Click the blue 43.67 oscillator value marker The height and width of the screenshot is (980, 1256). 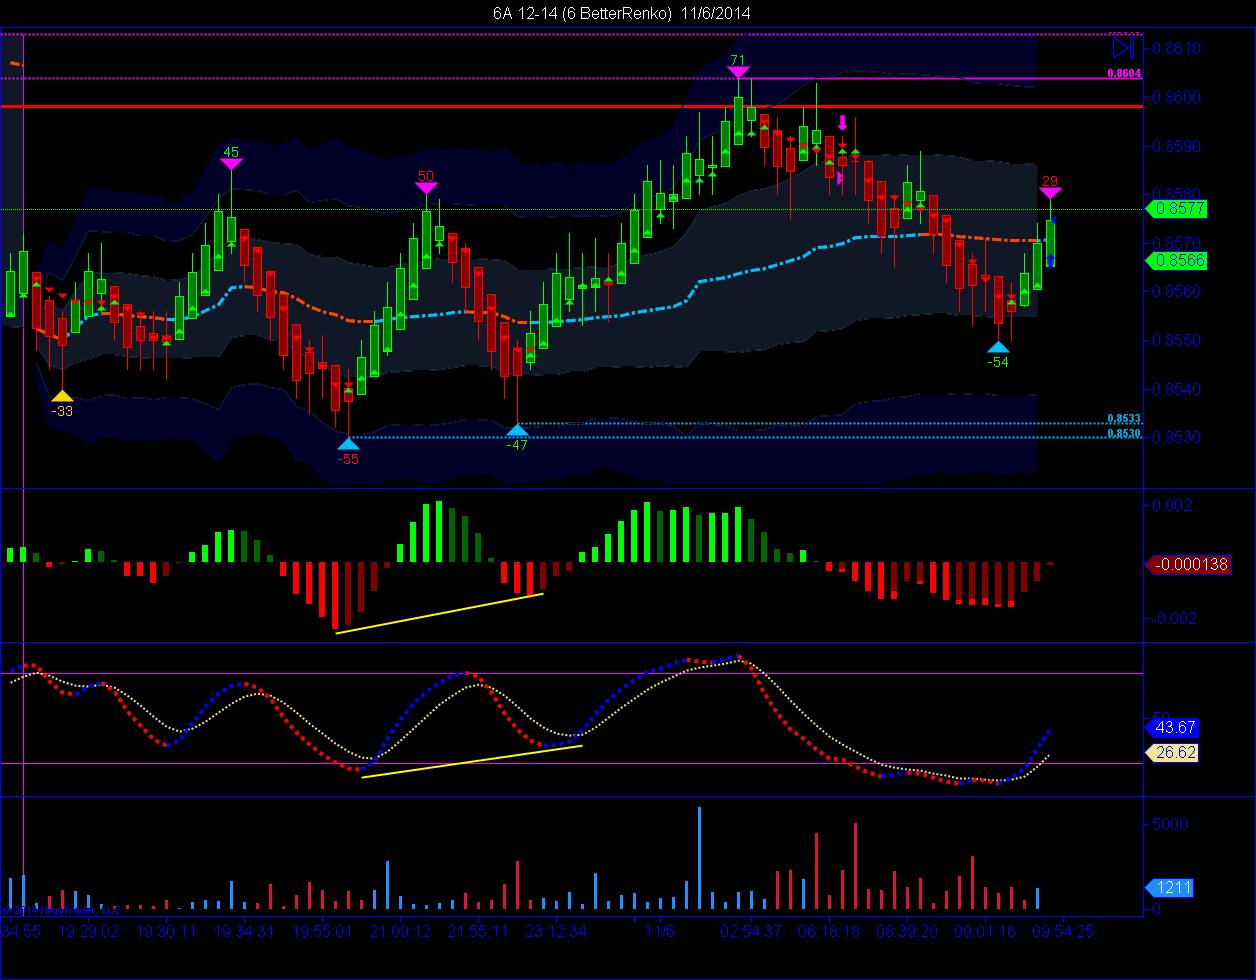(1172, 727)
